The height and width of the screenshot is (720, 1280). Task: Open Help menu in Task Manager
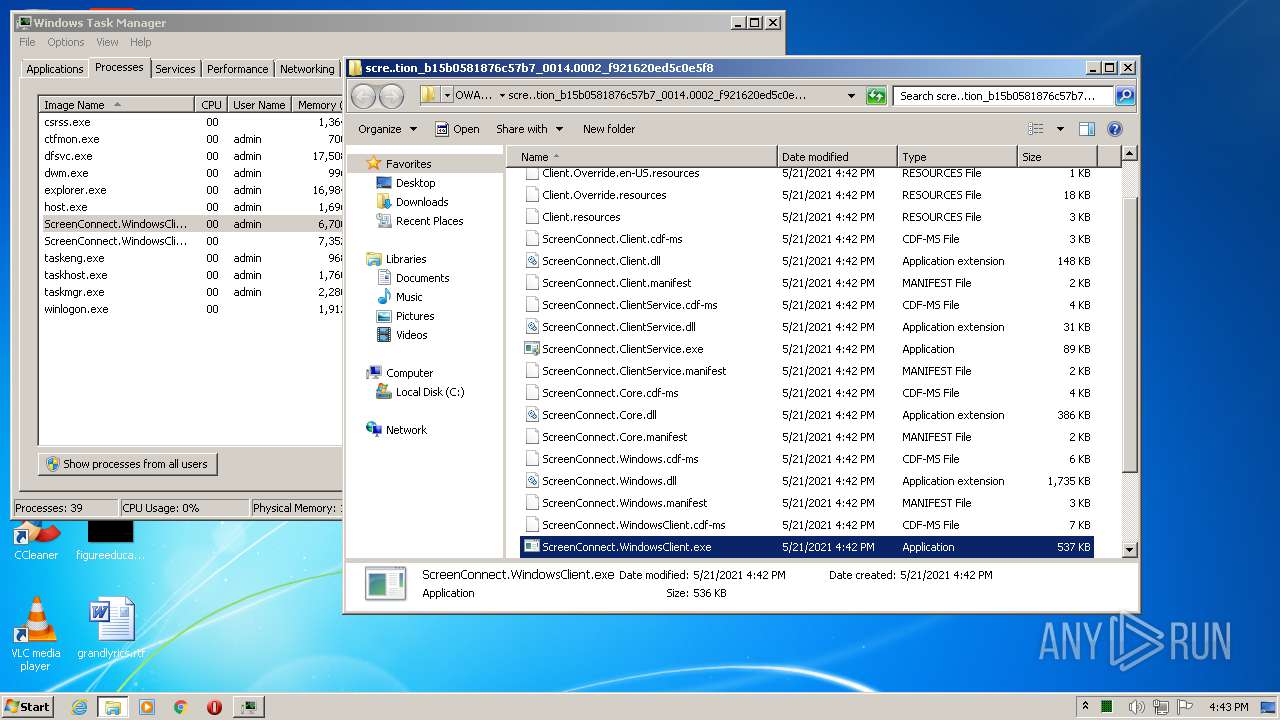tap(140, 42)
